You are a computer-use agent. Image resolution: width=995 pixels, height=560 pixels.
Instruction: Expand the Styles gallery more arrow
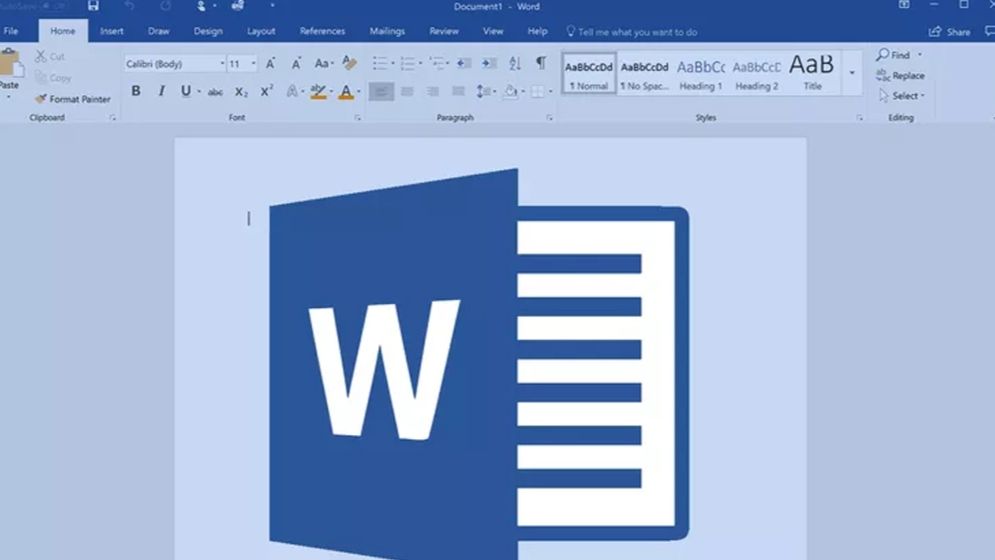coord(852,74)
